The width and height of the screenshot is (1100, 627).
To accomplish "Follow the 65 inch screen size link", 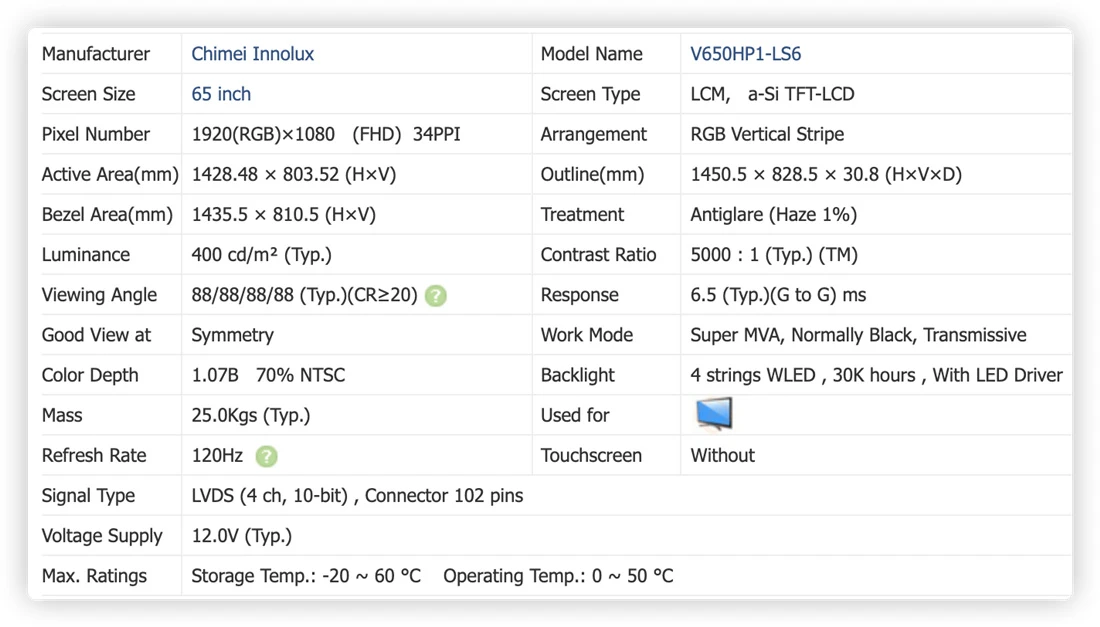I will [x=221, y=94].
